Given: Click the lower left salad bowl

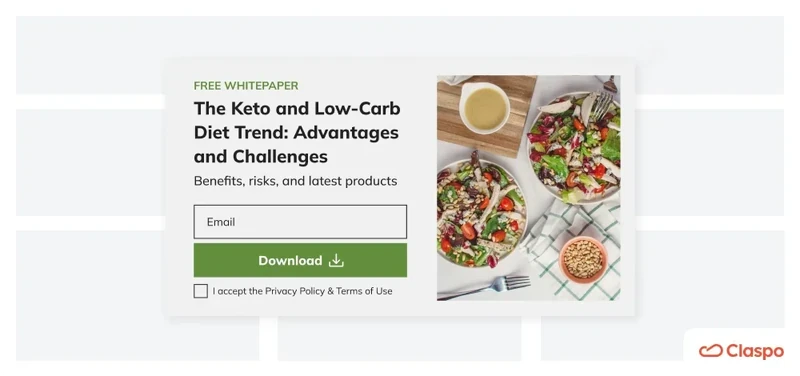Looking at the screenshot, I should click(x=480, y=213).
